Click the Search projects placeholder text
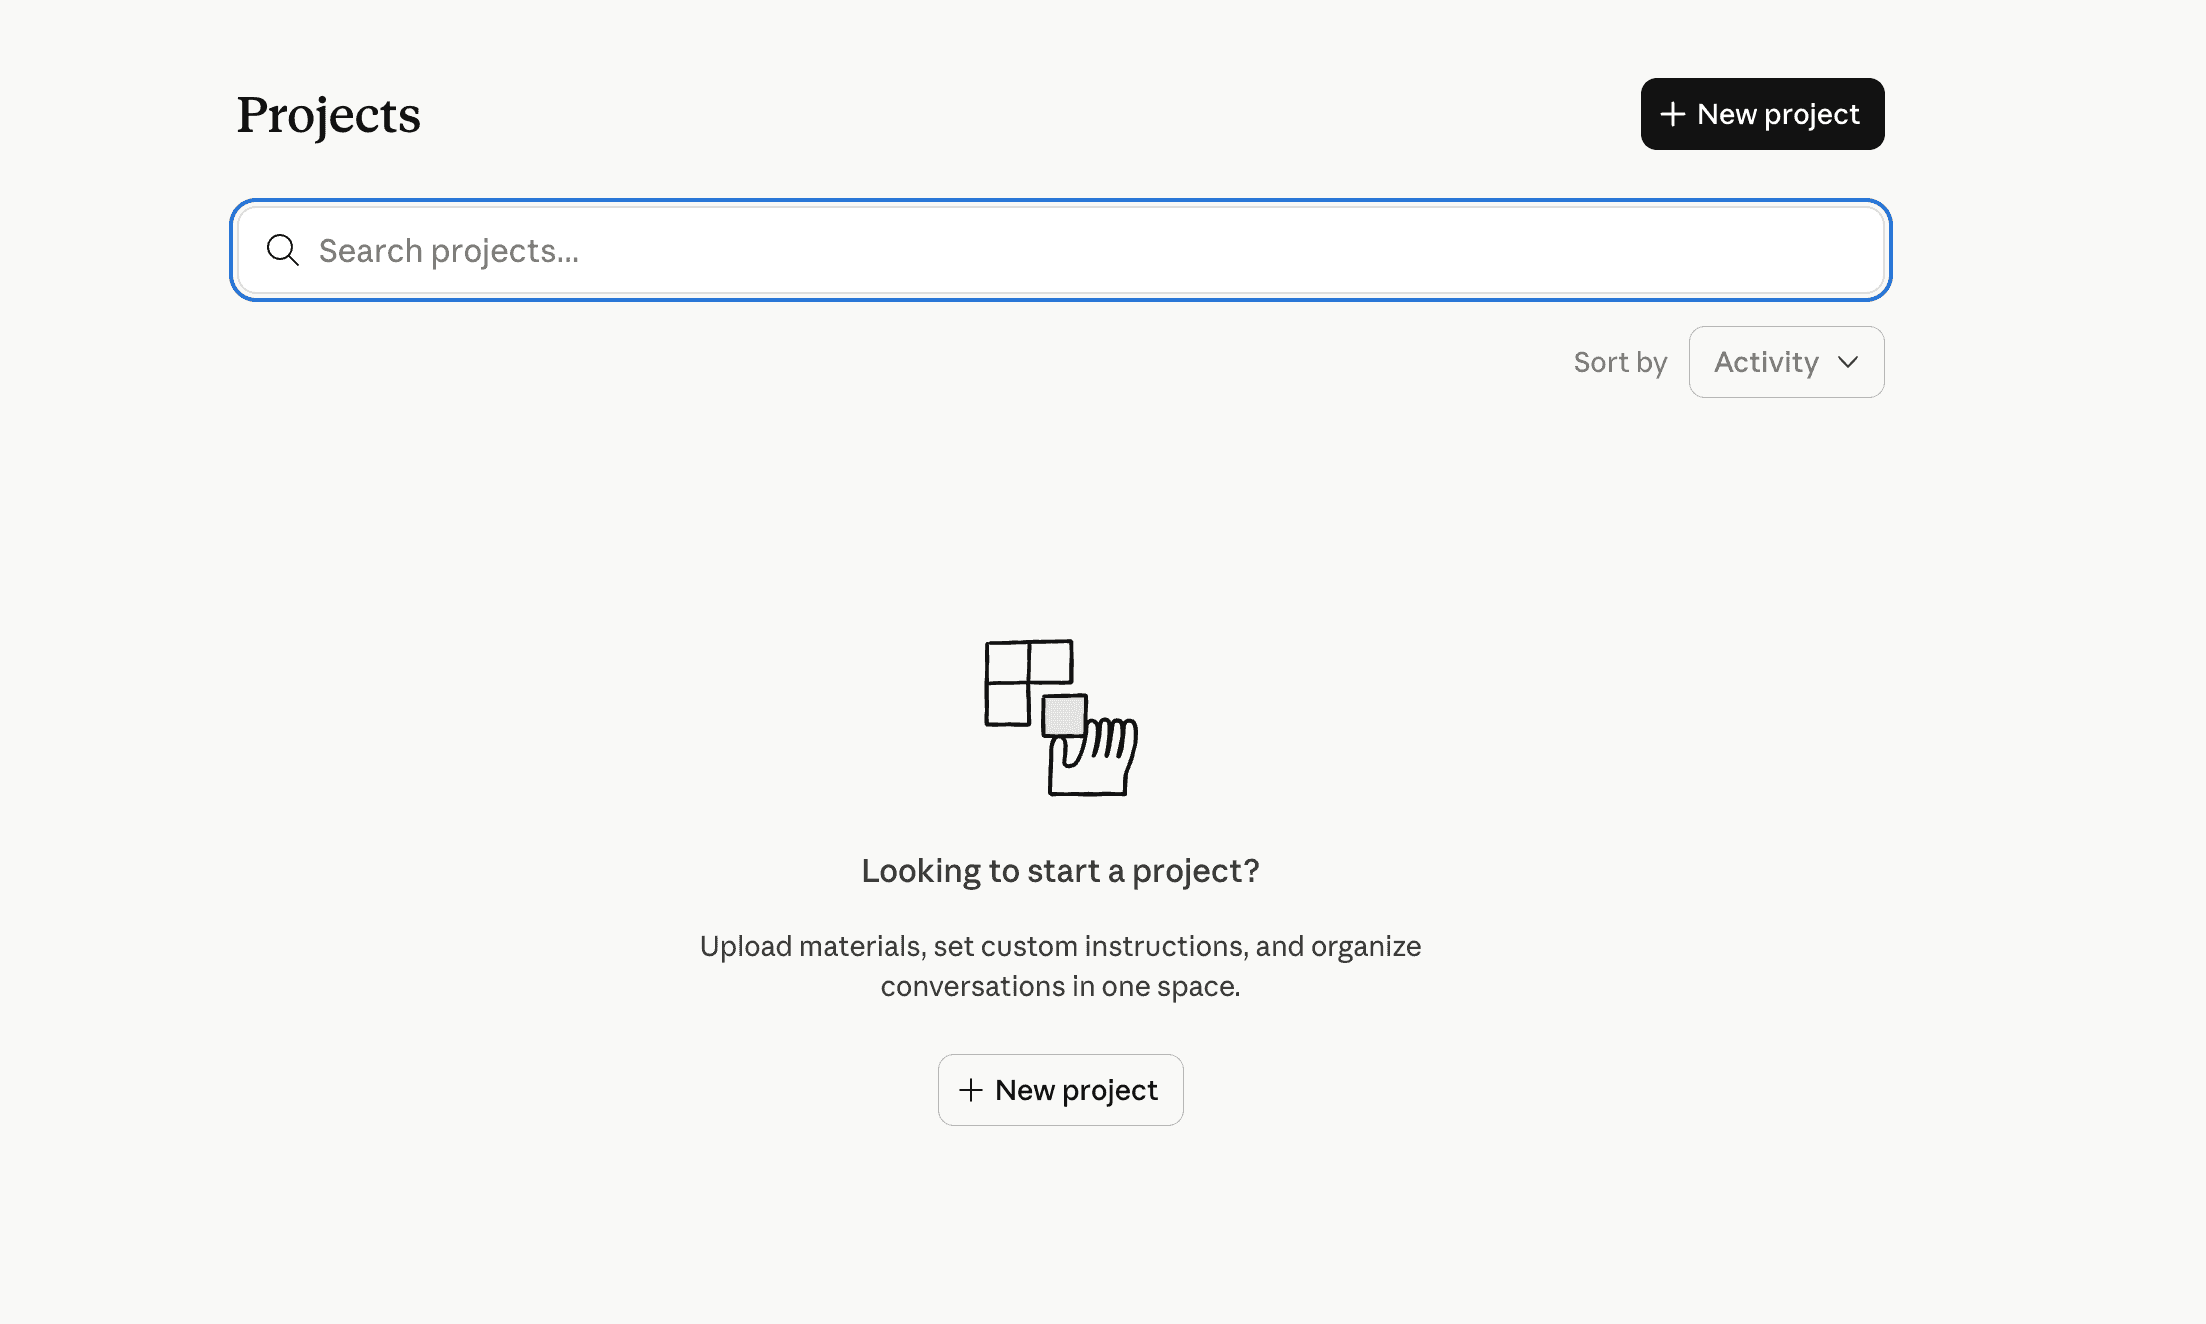Screen dimensions: 2206x1324 (448, 251)
